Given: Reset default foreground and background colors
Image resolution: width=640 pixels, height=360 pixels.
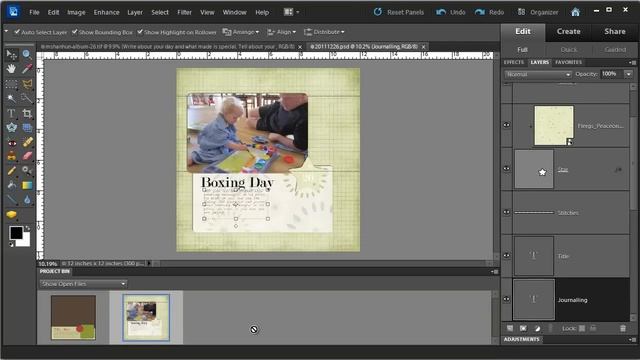Looking at the screenshot, I should click(11, 244).
